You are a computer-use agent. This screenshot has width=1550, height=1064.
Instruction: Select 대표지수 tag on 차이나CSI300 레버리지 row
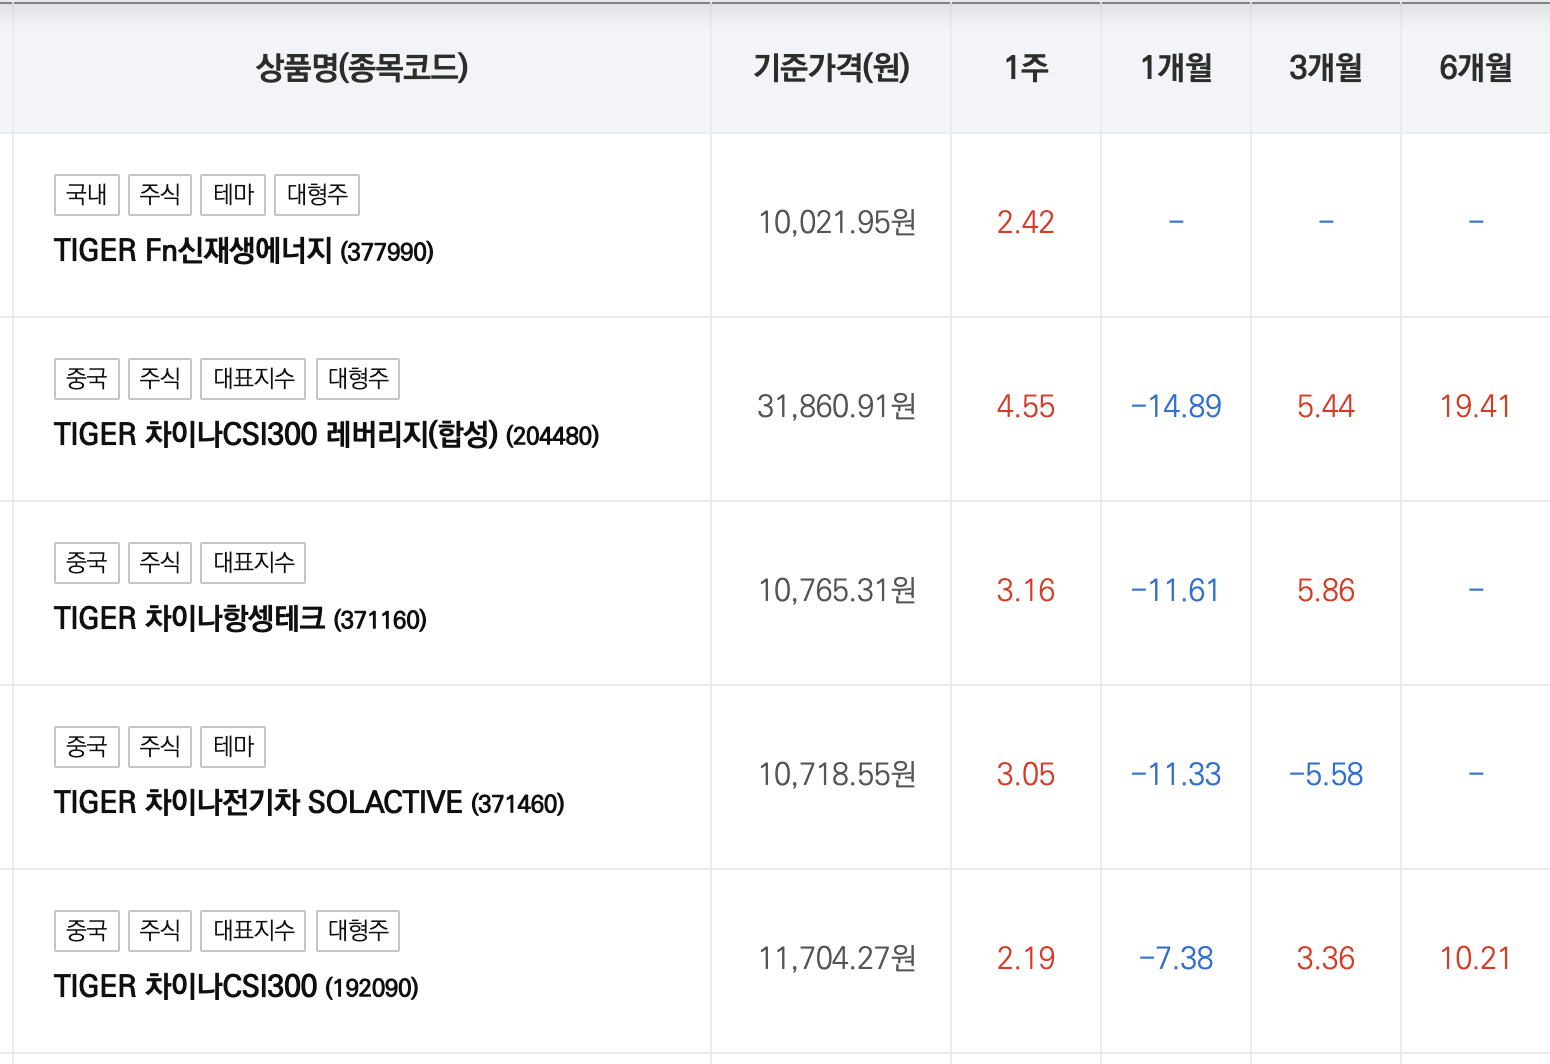[253, 378]
